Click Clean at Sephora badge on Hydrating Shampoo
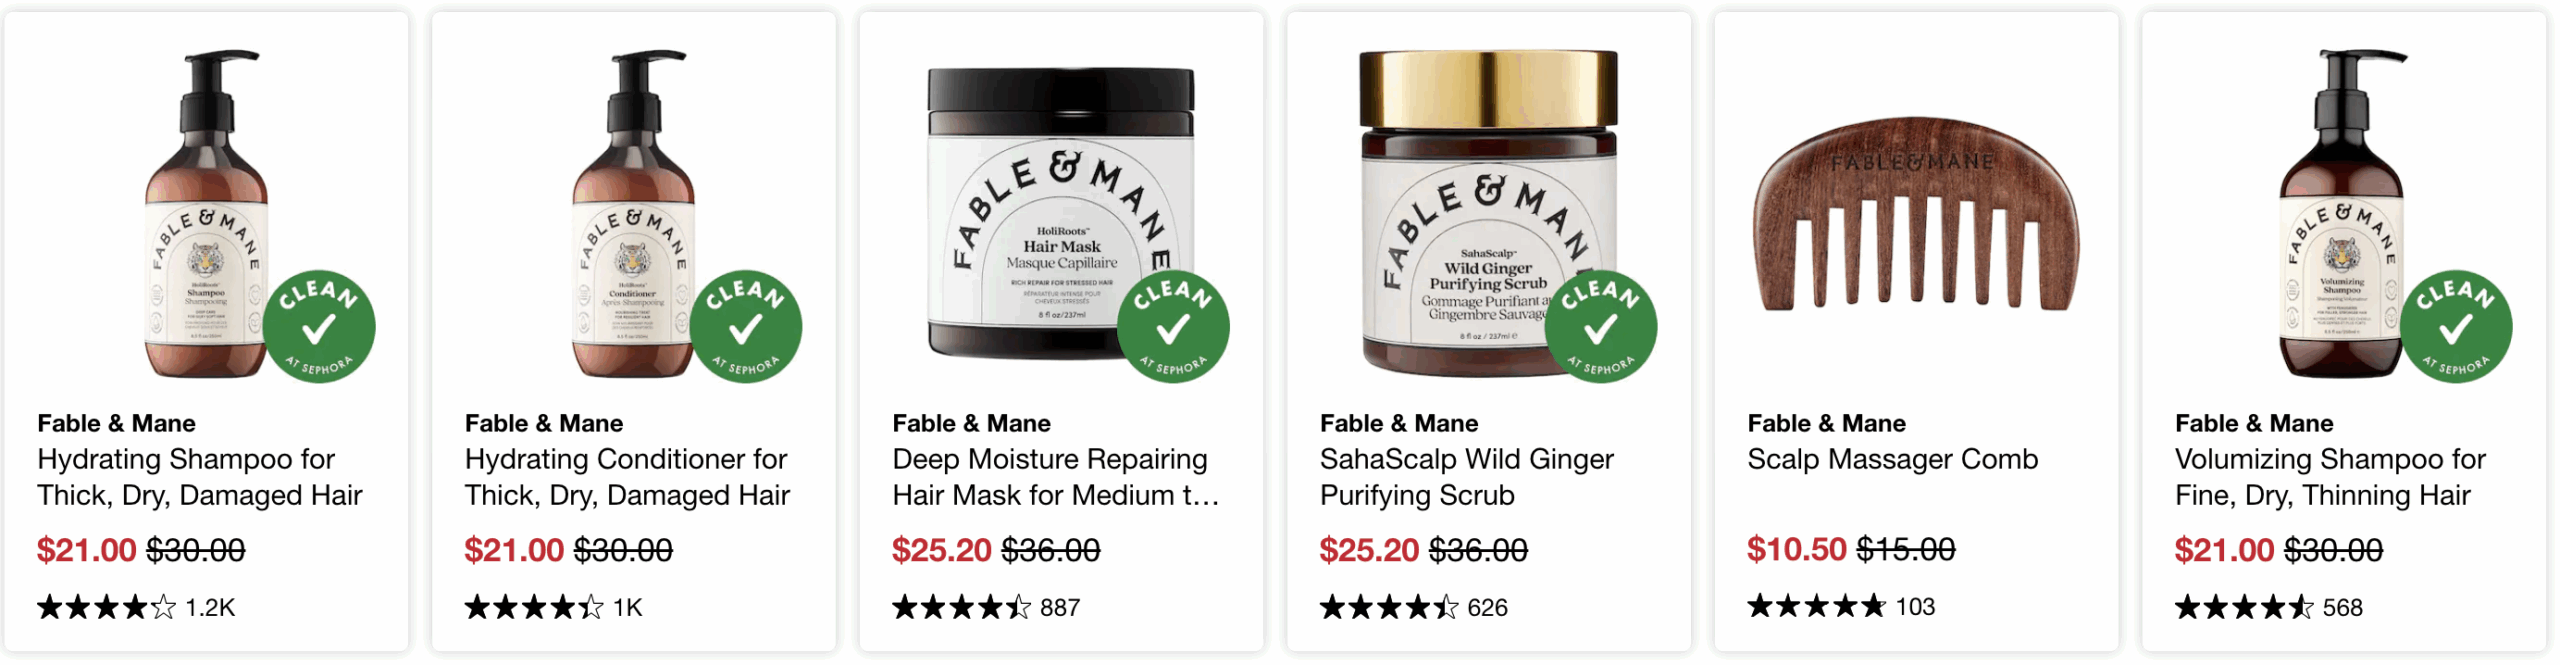The height and width of the screenshot is (665, 2560). 319,326
